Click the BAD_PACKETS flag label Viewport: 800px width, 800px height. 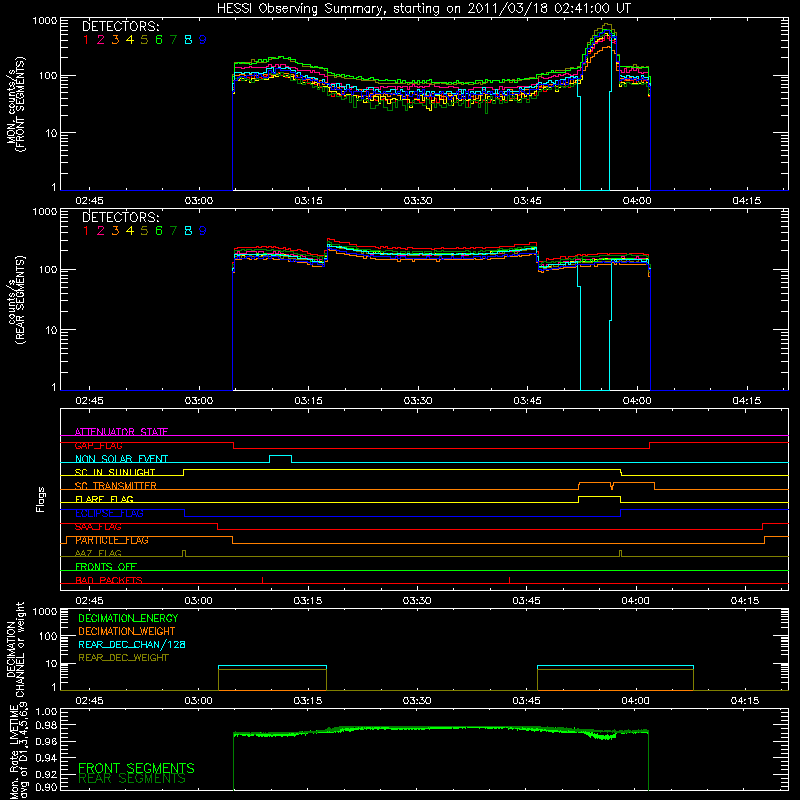[x=109, y=580]
